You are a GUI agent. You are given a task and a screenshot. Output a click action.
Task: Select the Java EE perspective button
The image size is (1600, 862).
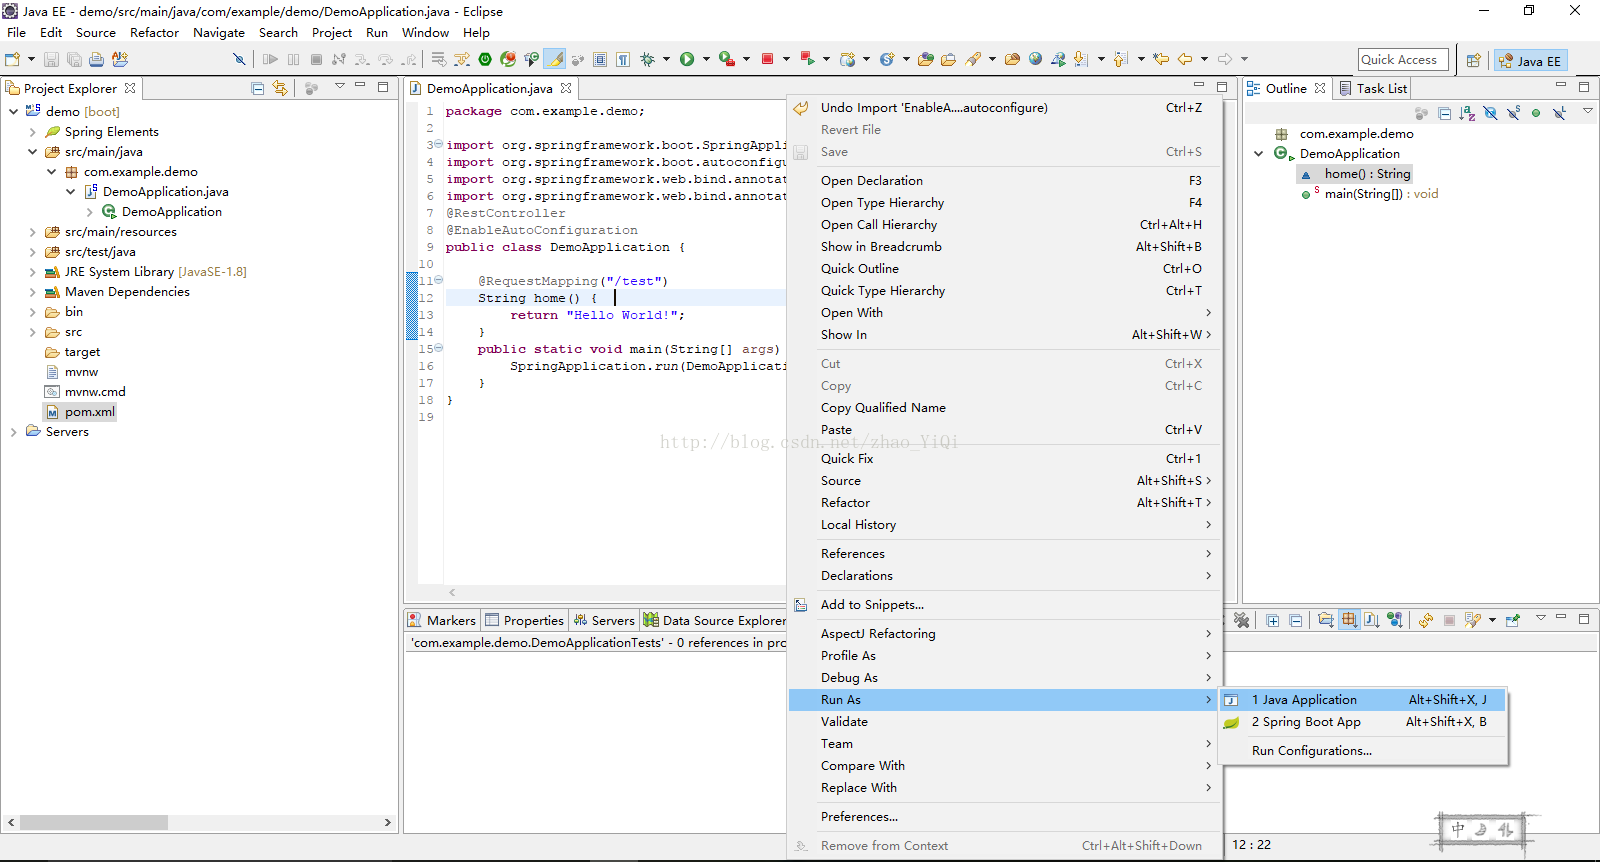(x=1530, y=60)
